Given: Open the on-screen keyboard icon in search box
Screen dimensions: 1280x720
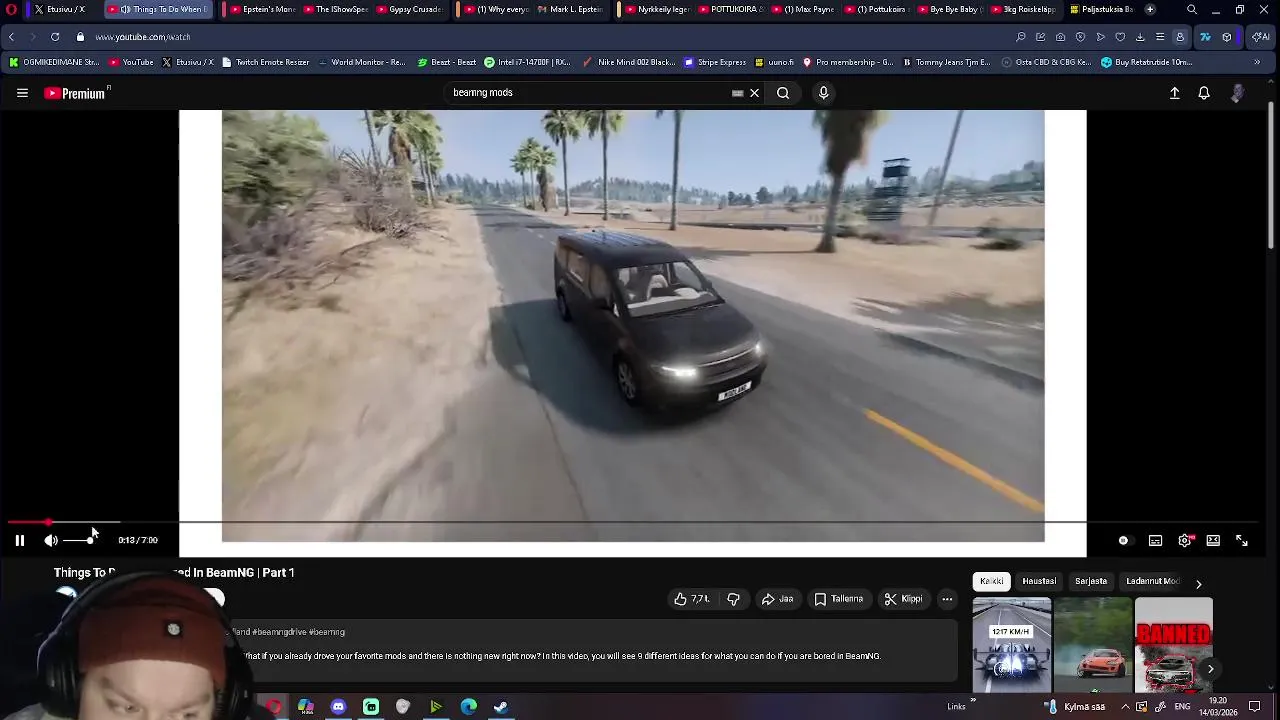Looking at the screenshot, I should 738,93.
